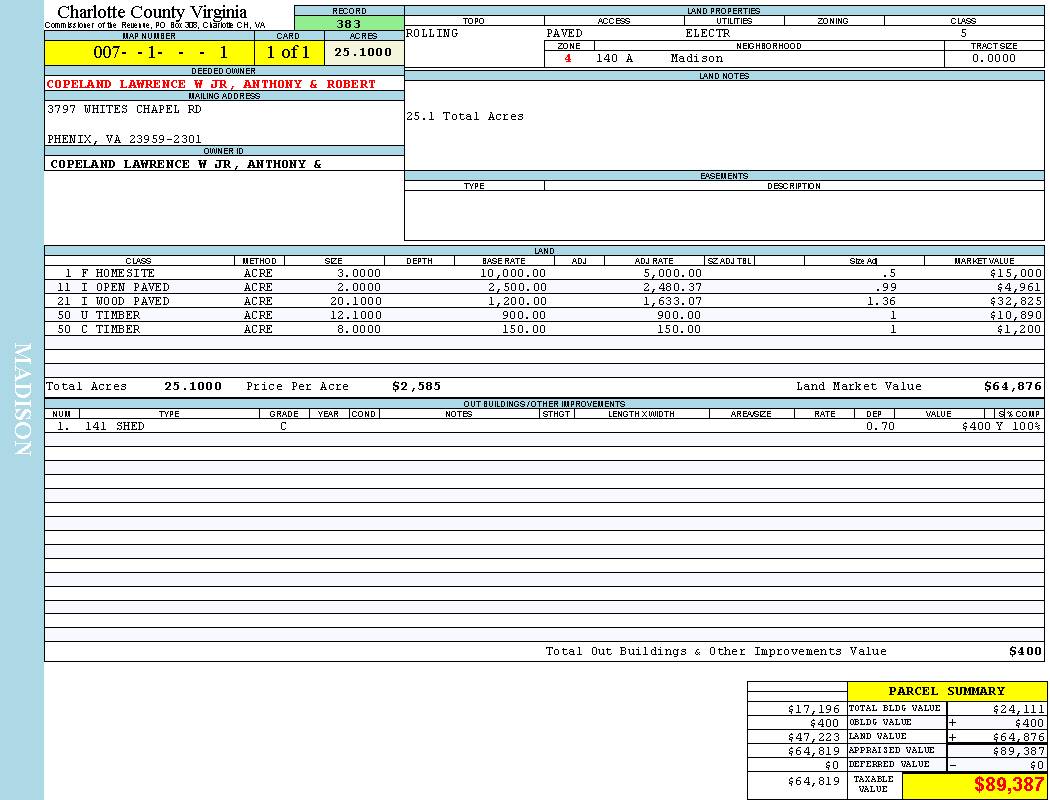Click the mailing address 3797 Whites Chapel Rd

coord(124,109)
